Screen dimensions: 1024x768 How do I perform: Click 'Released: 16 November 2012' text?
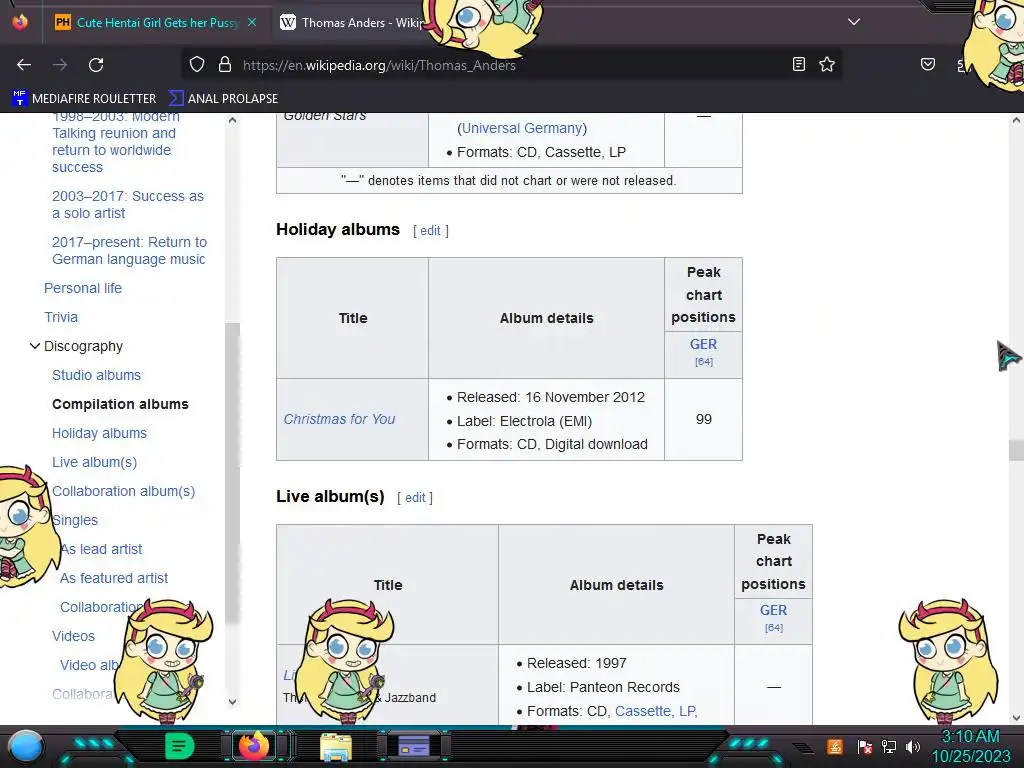point(551,397)
